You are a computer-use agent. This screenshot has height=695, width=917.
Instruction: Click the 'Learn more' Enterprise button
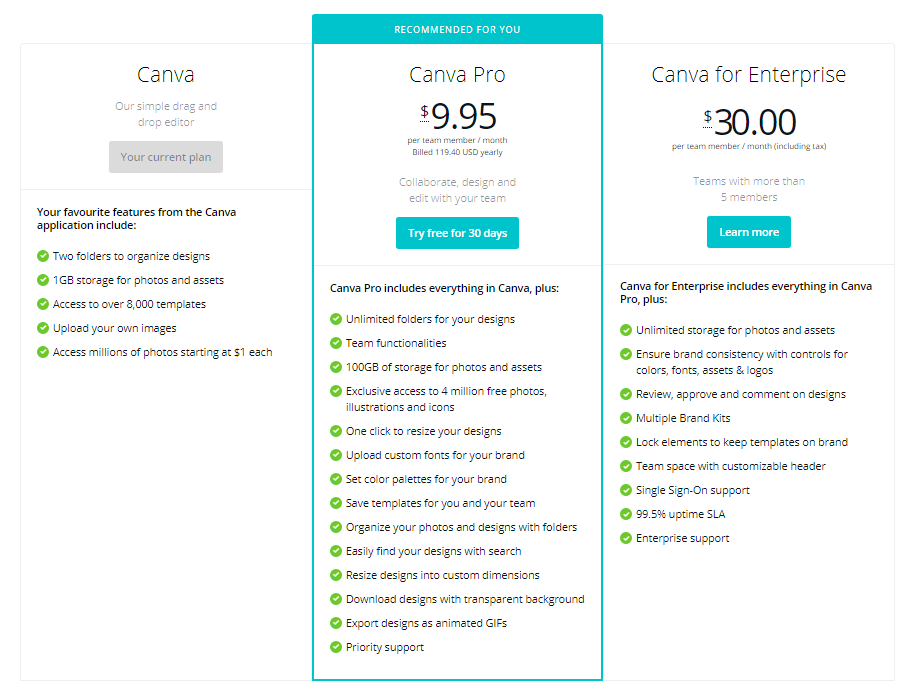pyautogui.click(x=749, y=232)
